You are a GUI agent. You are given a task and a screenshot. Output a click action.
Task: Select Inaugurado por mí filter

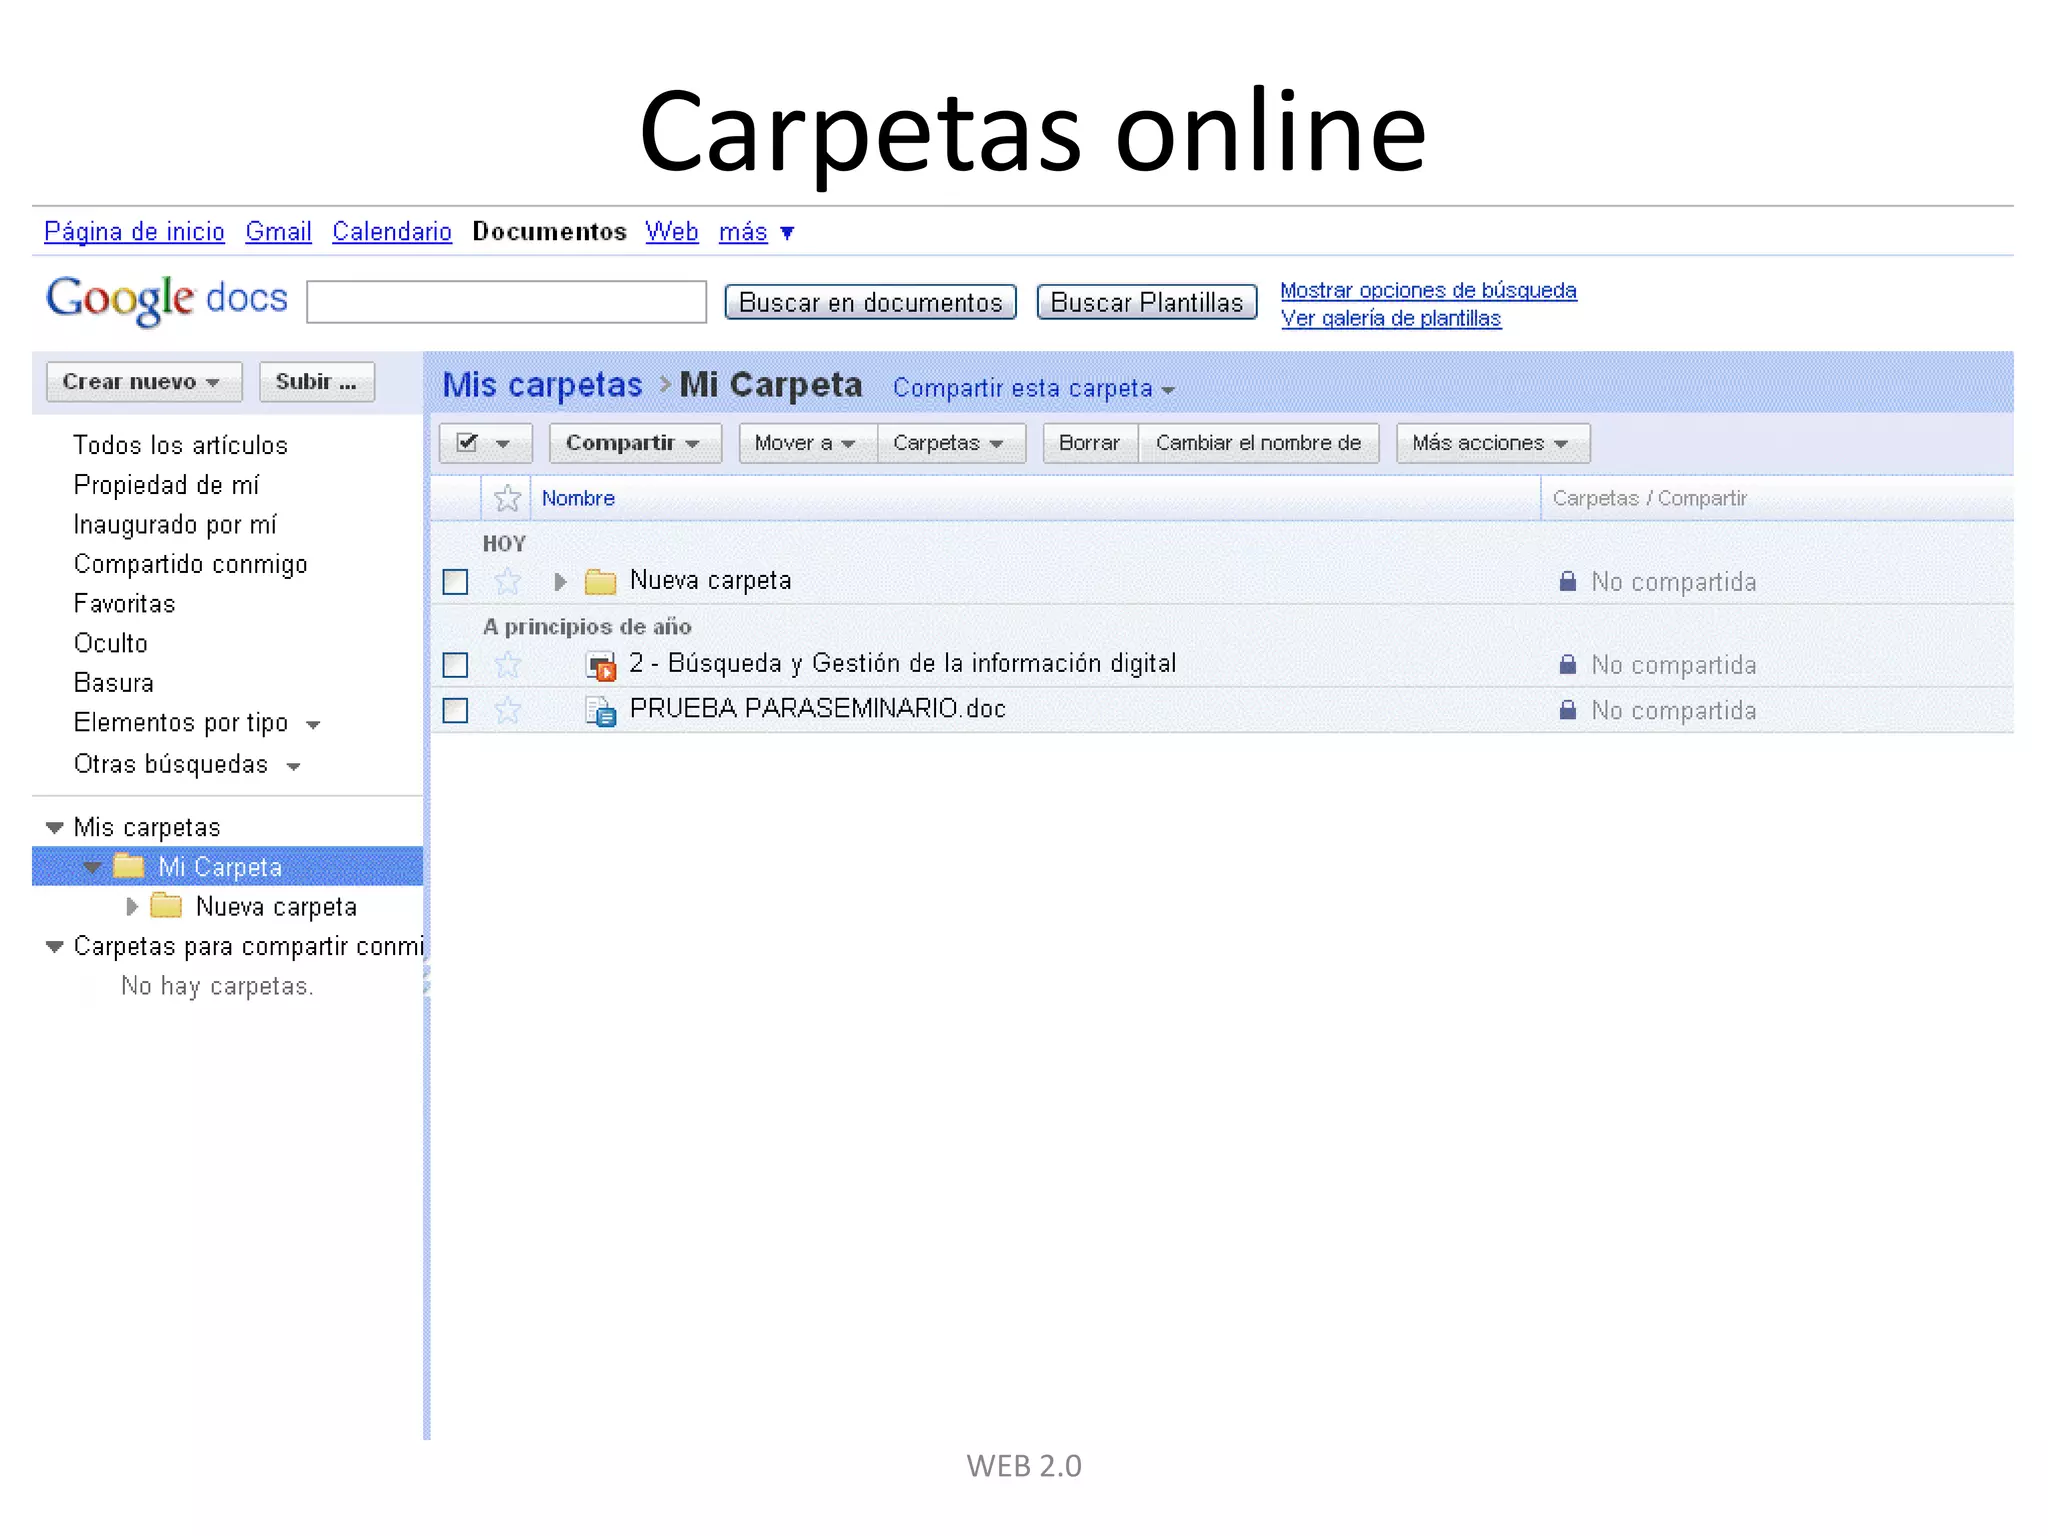(175, 525)
